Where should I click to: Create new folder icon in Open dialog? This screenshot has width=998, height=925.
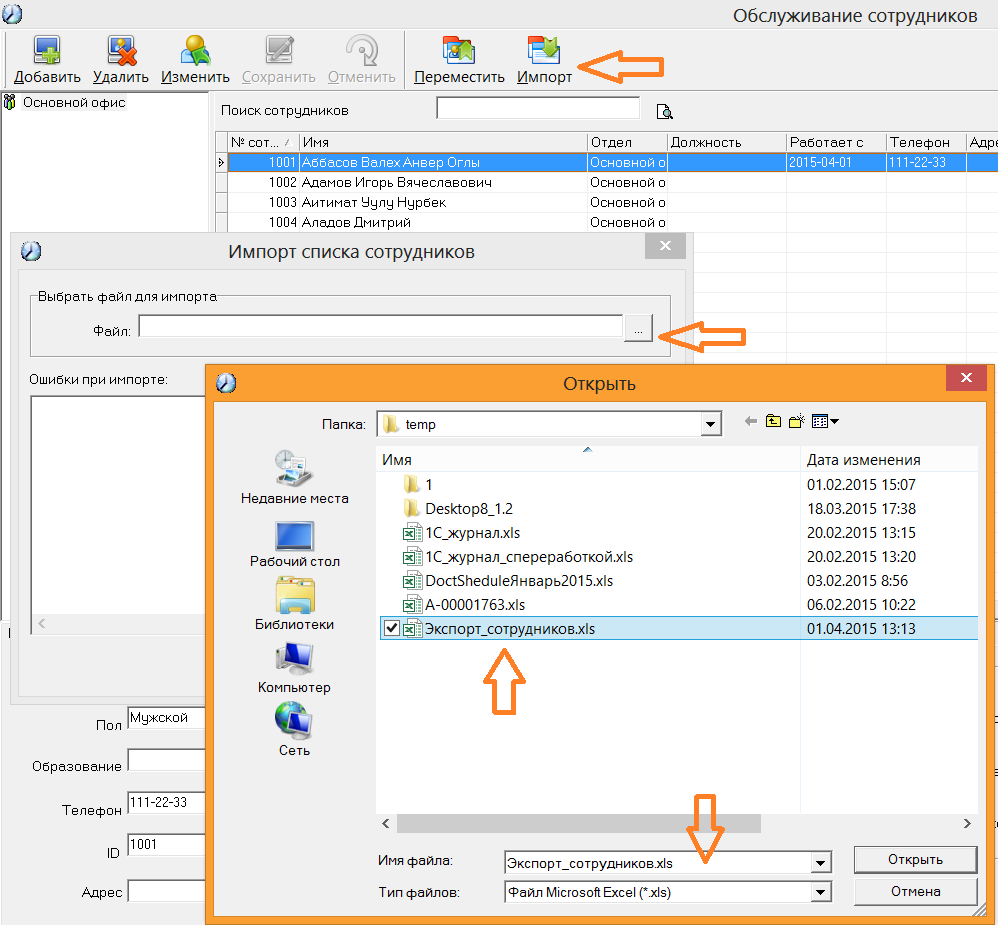click(x=796, y=421)
